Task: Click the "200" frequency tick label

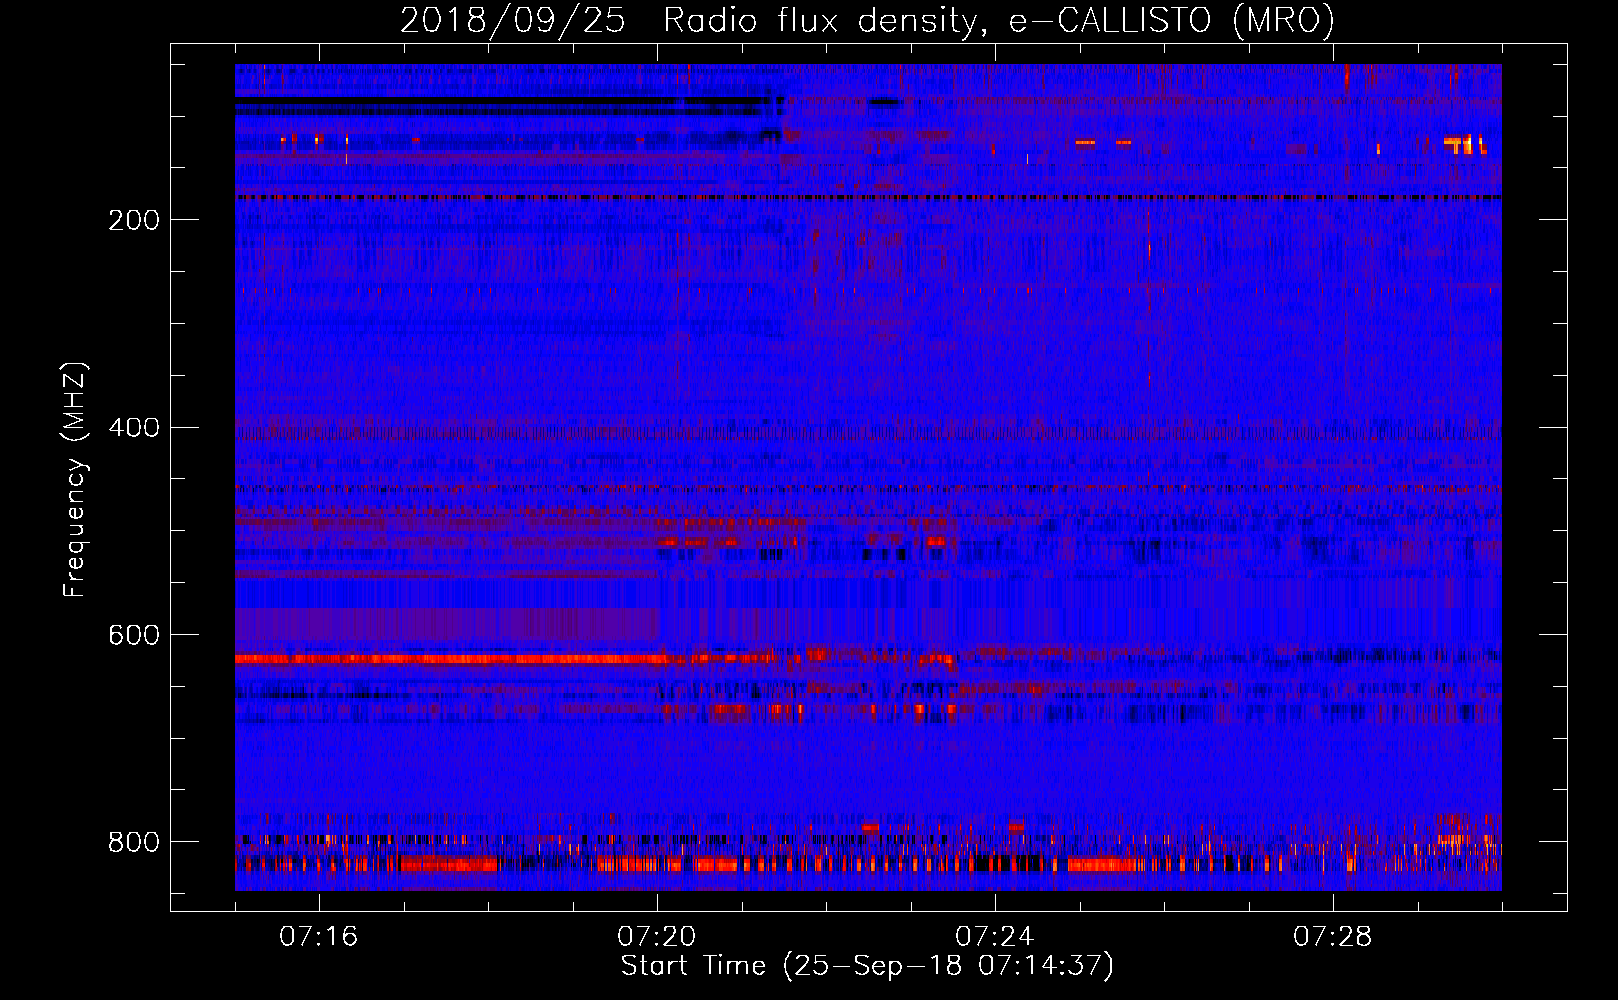Action: (x=133, y=220)
